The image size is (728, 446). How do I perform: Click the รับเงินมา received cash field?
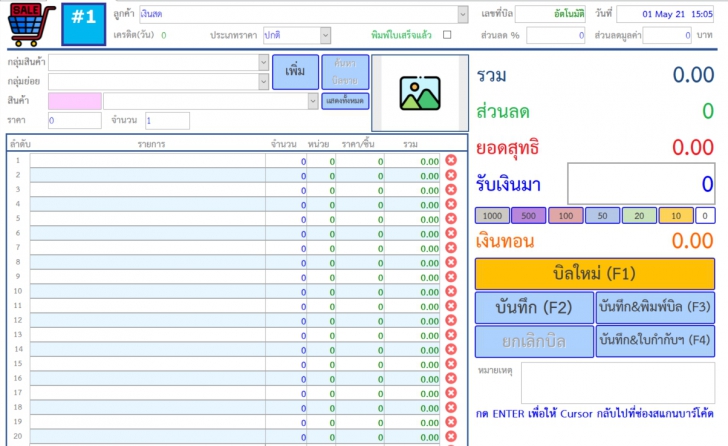pos(641,184)
